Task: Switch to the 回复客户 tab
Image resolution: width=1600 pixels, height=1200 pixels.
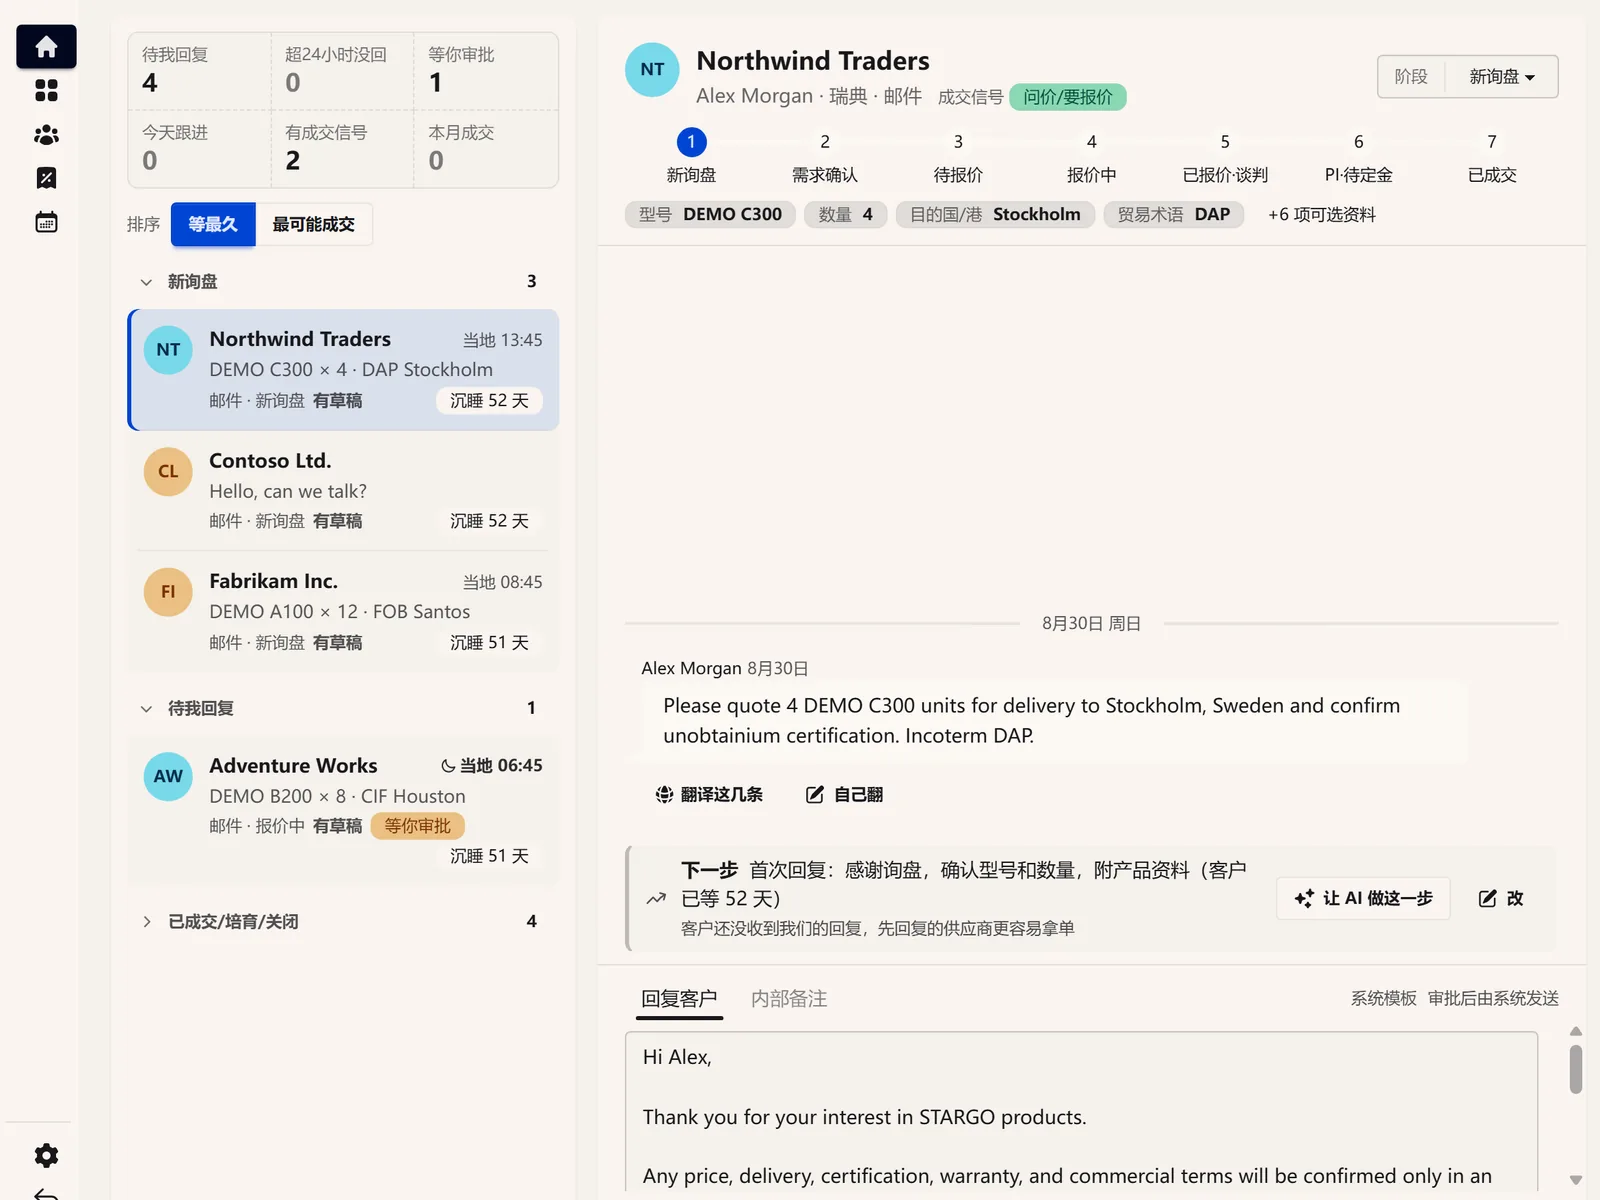Action: point(679,999)
